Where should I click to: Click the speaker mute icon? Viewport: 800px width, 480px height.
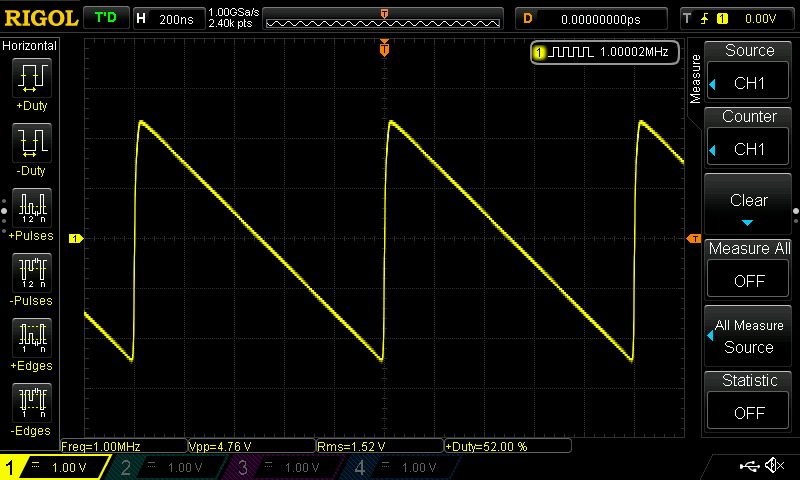tap(774, 466)
